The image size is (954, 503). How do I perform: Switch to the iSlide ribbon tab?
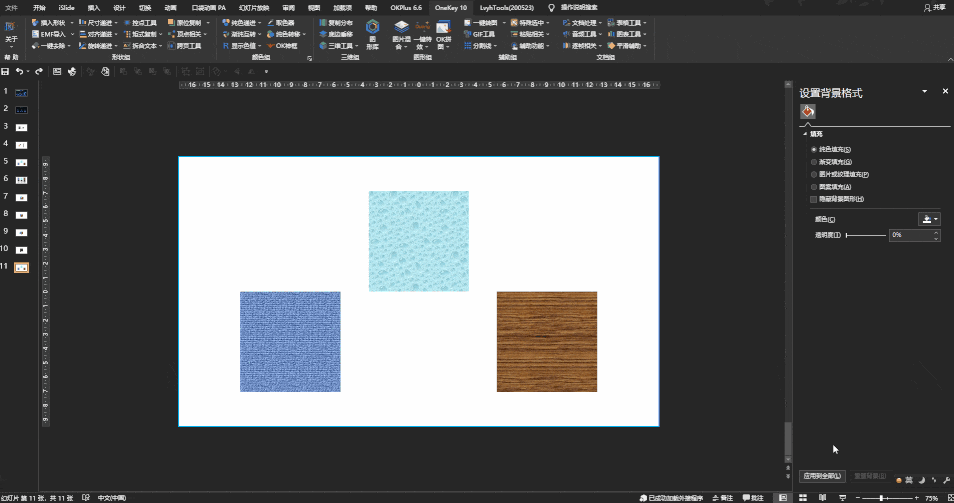[66, 7]
